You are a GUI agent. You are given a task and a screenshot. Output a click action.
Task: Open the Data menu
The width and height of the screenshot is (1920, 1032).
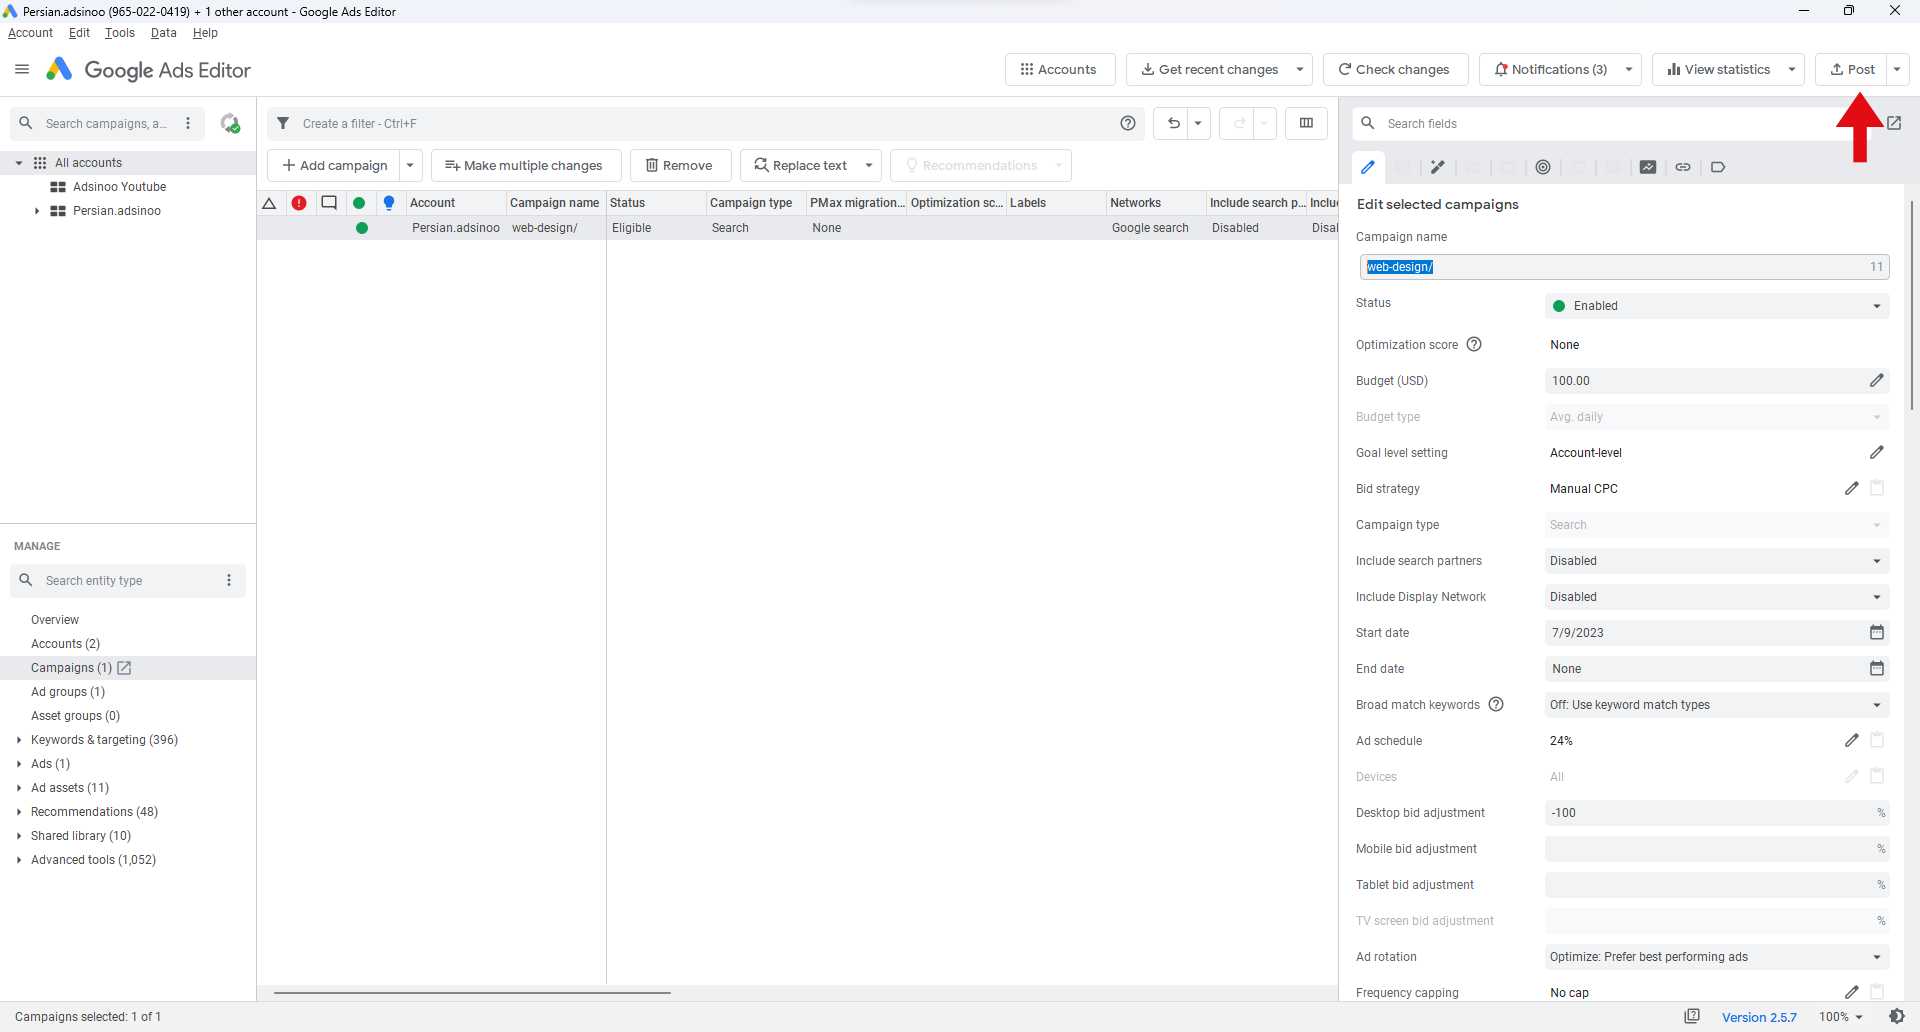click(164, 33)
